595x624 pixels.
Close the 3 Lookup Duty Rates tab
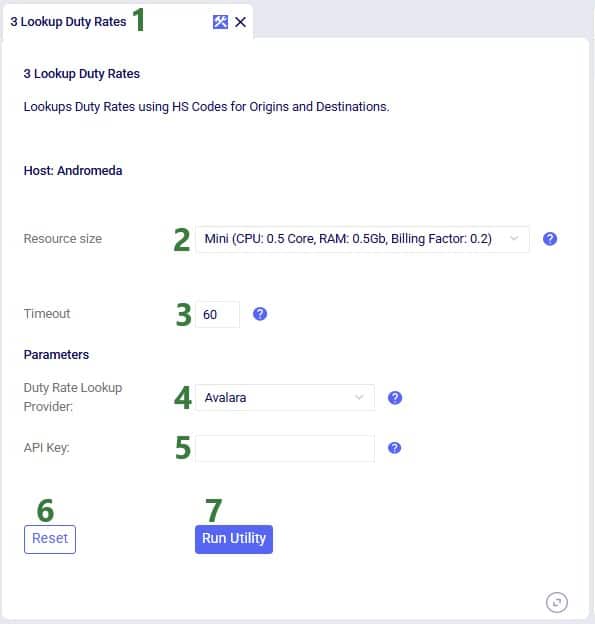(x=240, y=22)
